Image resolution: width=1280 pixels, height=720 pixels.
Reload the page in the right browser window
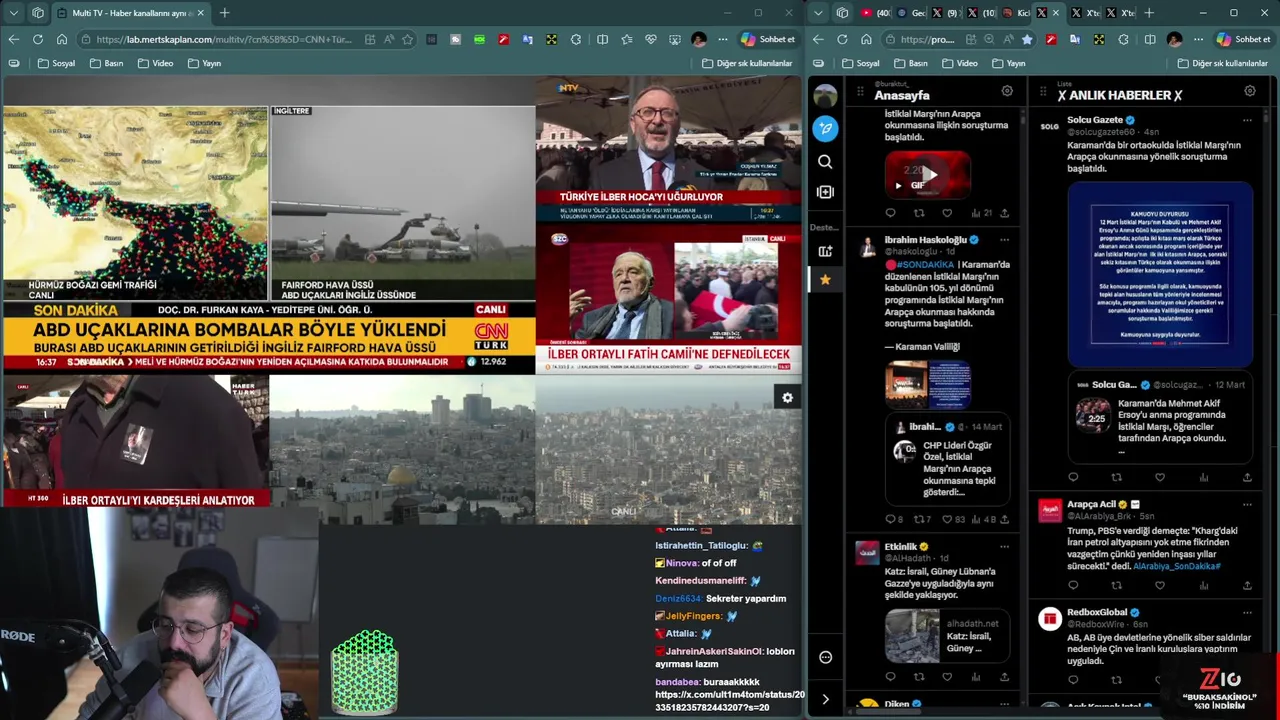pyautogui.click(x=842, y=39)
